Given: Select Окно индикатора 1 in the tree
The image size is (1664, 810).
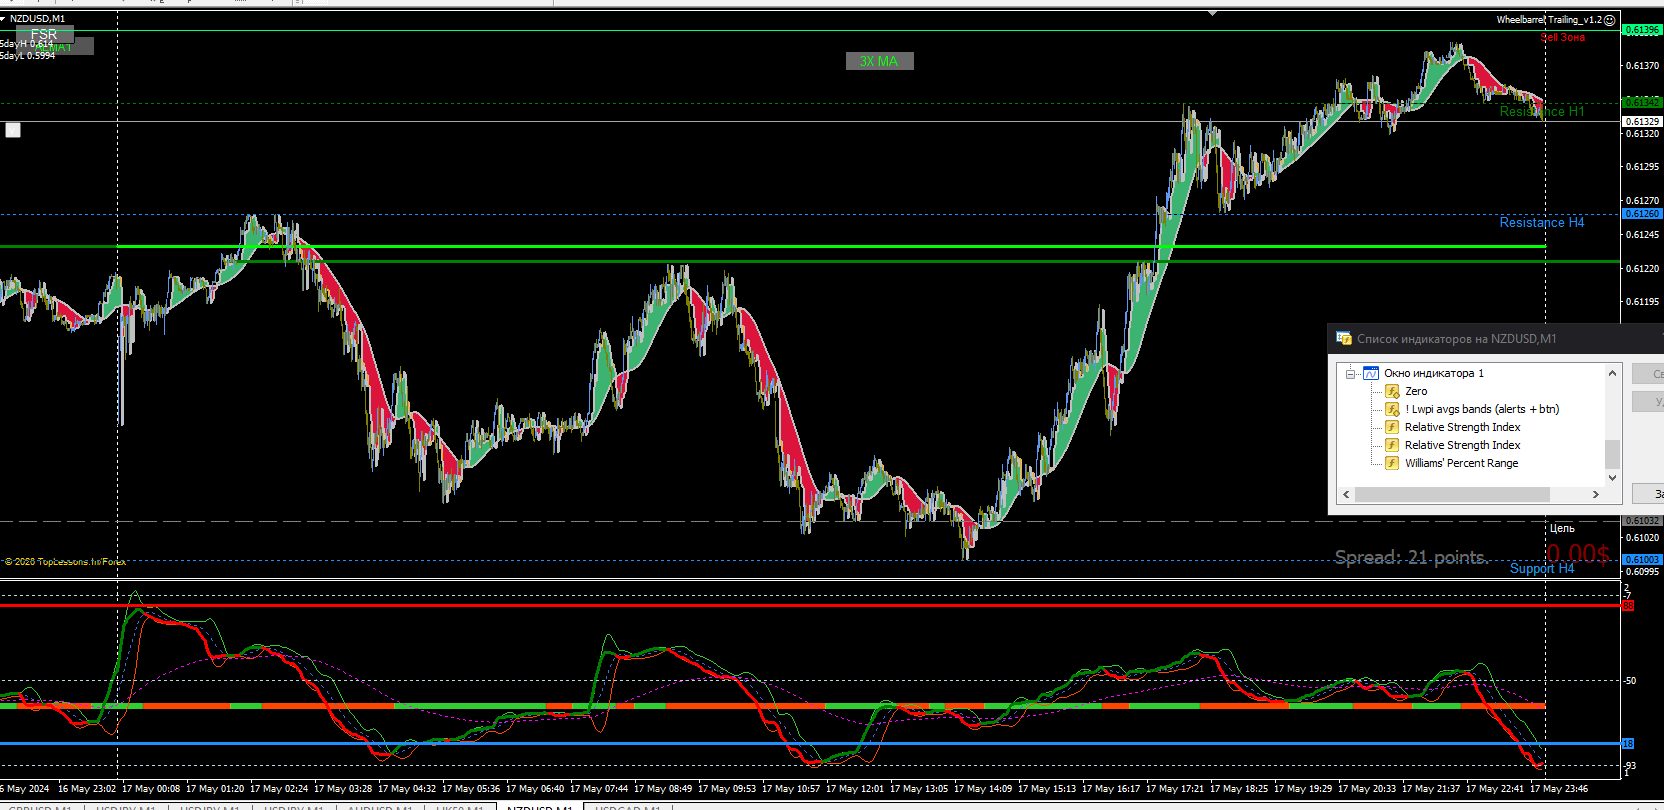Looking at the screenshot, I should [1434, 373].
